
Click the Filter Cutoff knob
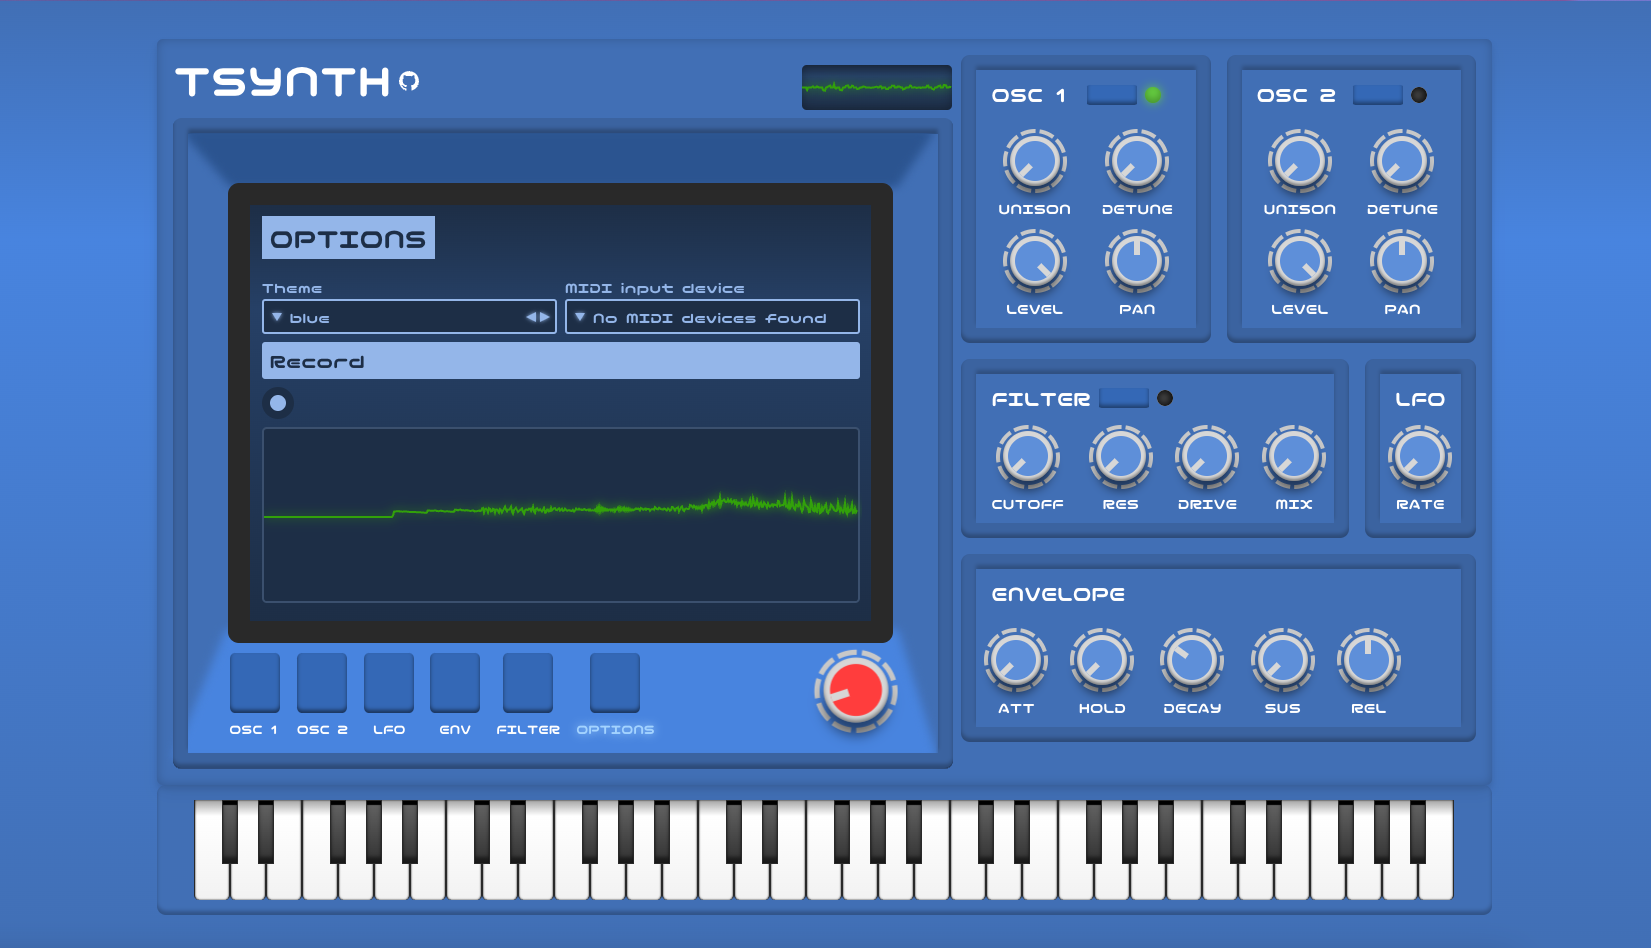(x=1028, y=458)
